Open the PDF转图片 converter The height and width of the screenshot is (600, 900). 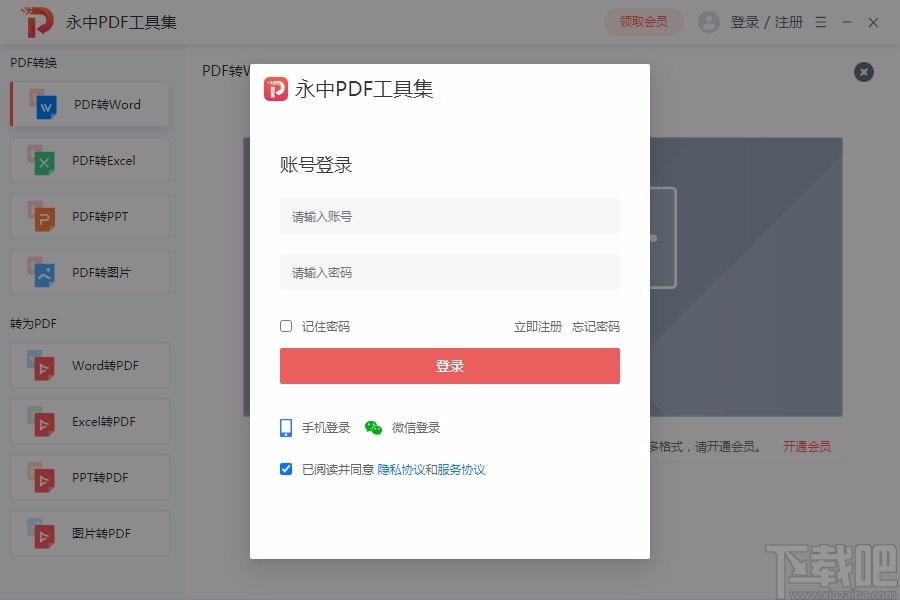click(x=88, y=272)
